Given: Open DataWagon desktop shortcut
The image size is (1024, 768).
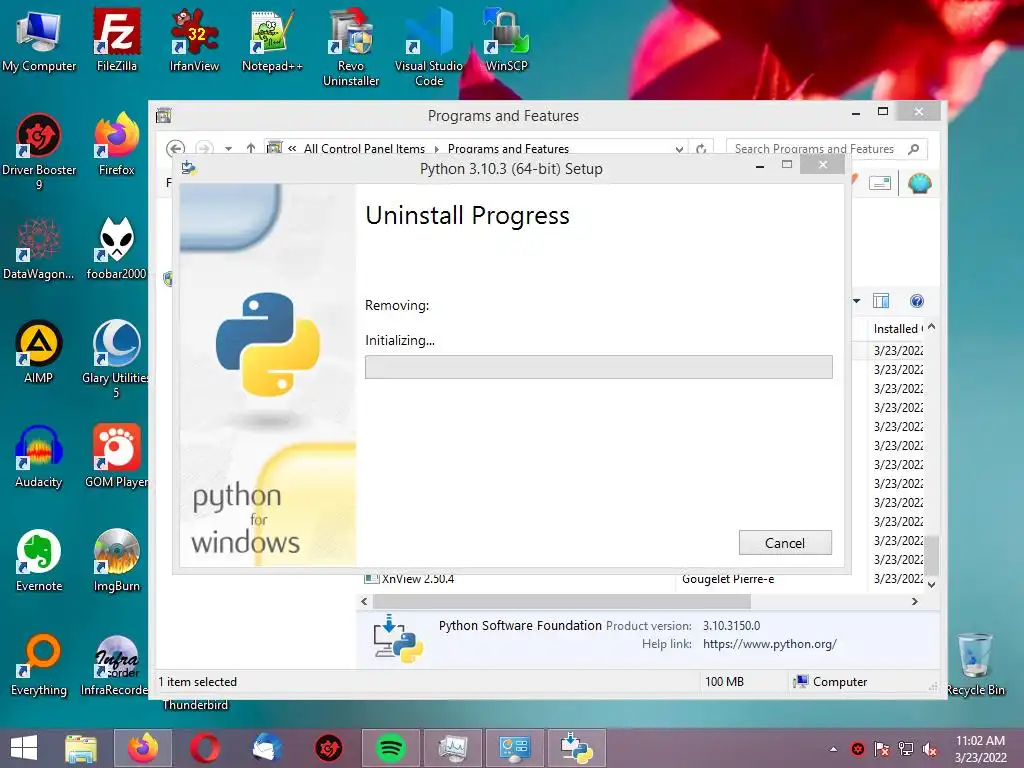Looking at the screenshot, I should (x=39, y=248).
